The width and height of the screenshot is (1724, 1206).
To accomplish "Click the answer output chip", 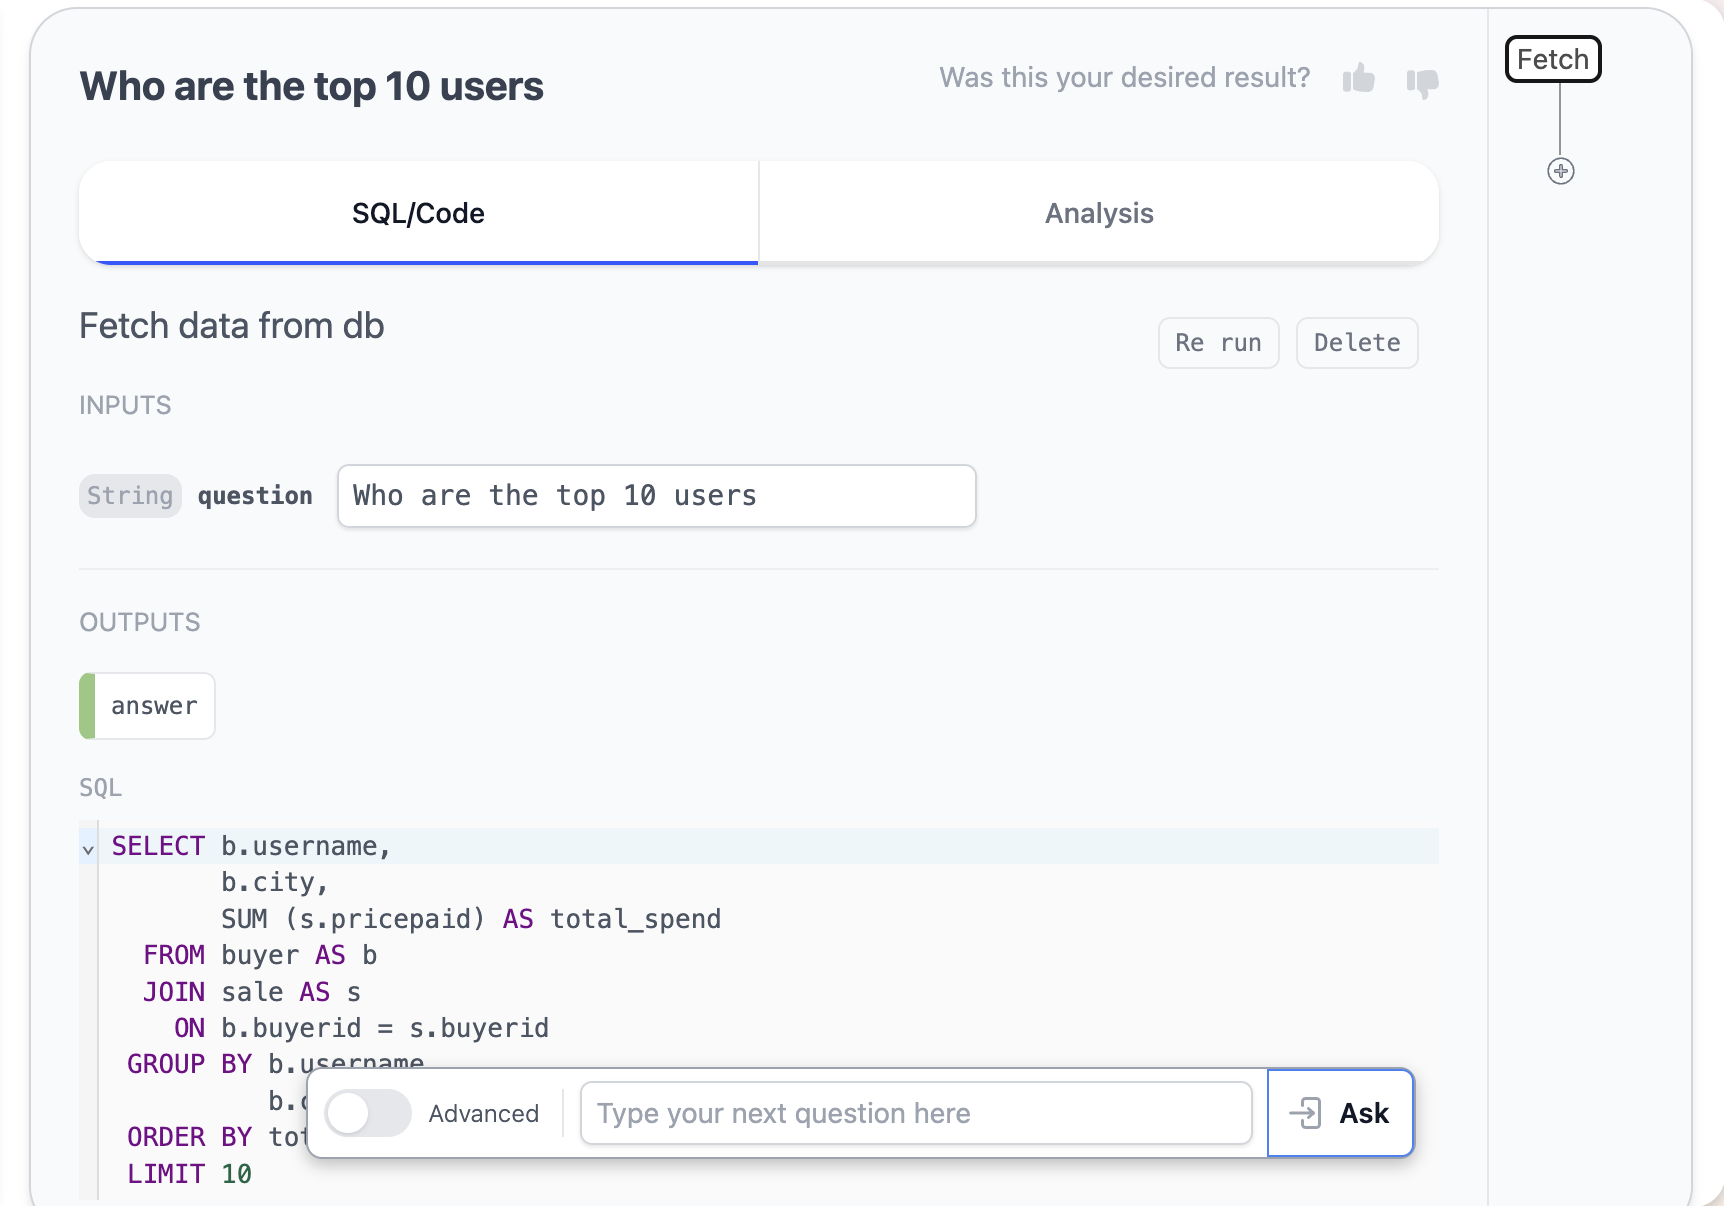I will pos(155,705).
